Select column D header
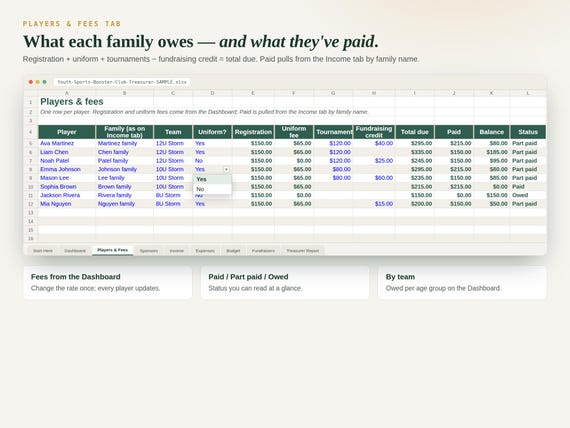The image size is (570, 428). tap(212, 93)
